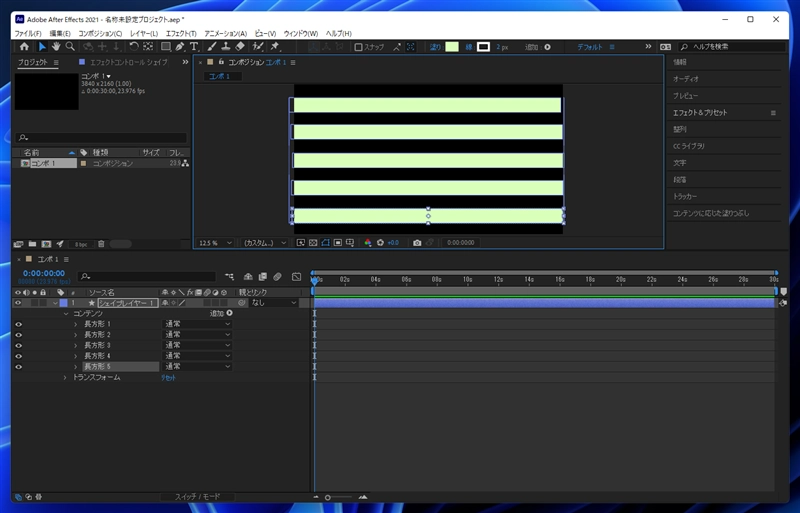Open the エフェクト(T) menu

[x=181, y=34]
